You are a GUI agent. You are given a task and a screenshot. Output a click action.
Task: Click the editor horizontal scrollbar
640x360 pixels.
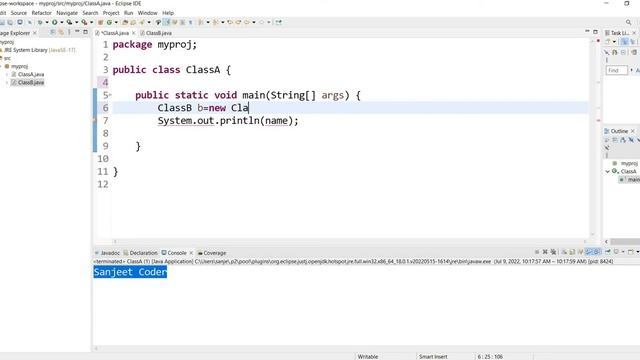349,242
